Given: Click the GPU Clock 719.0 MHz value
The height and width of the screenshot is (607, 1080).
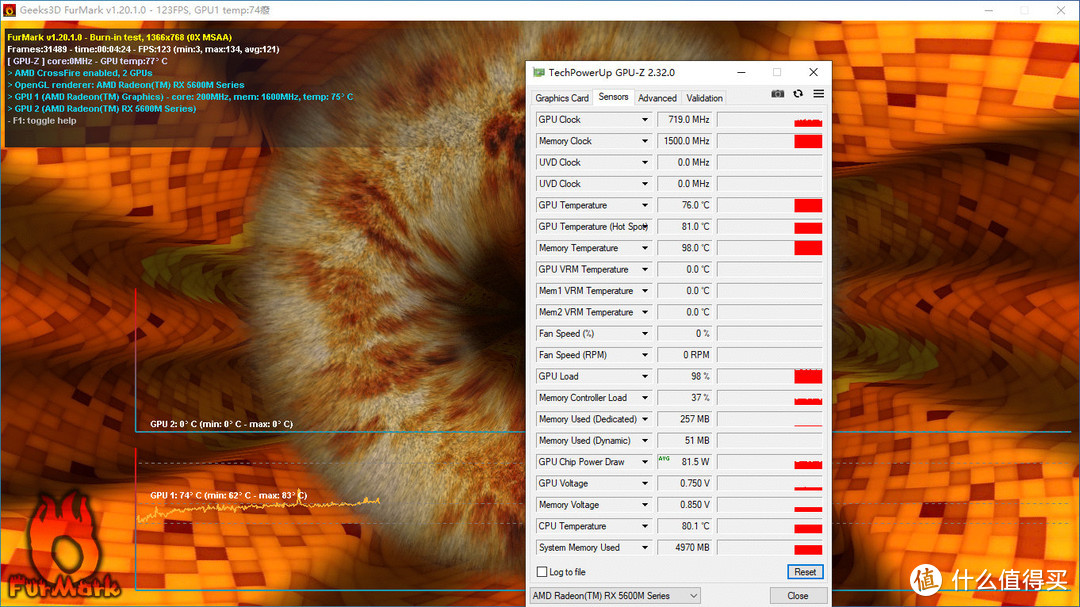Looking at the screenshot, I should coord(685,120).
